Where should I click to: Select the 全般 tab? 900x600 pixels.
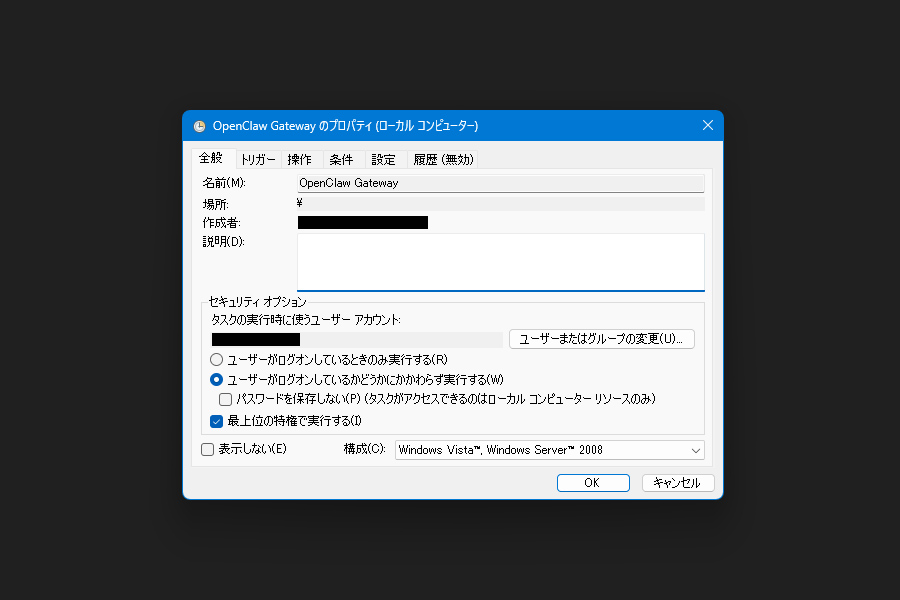(212, 158)
